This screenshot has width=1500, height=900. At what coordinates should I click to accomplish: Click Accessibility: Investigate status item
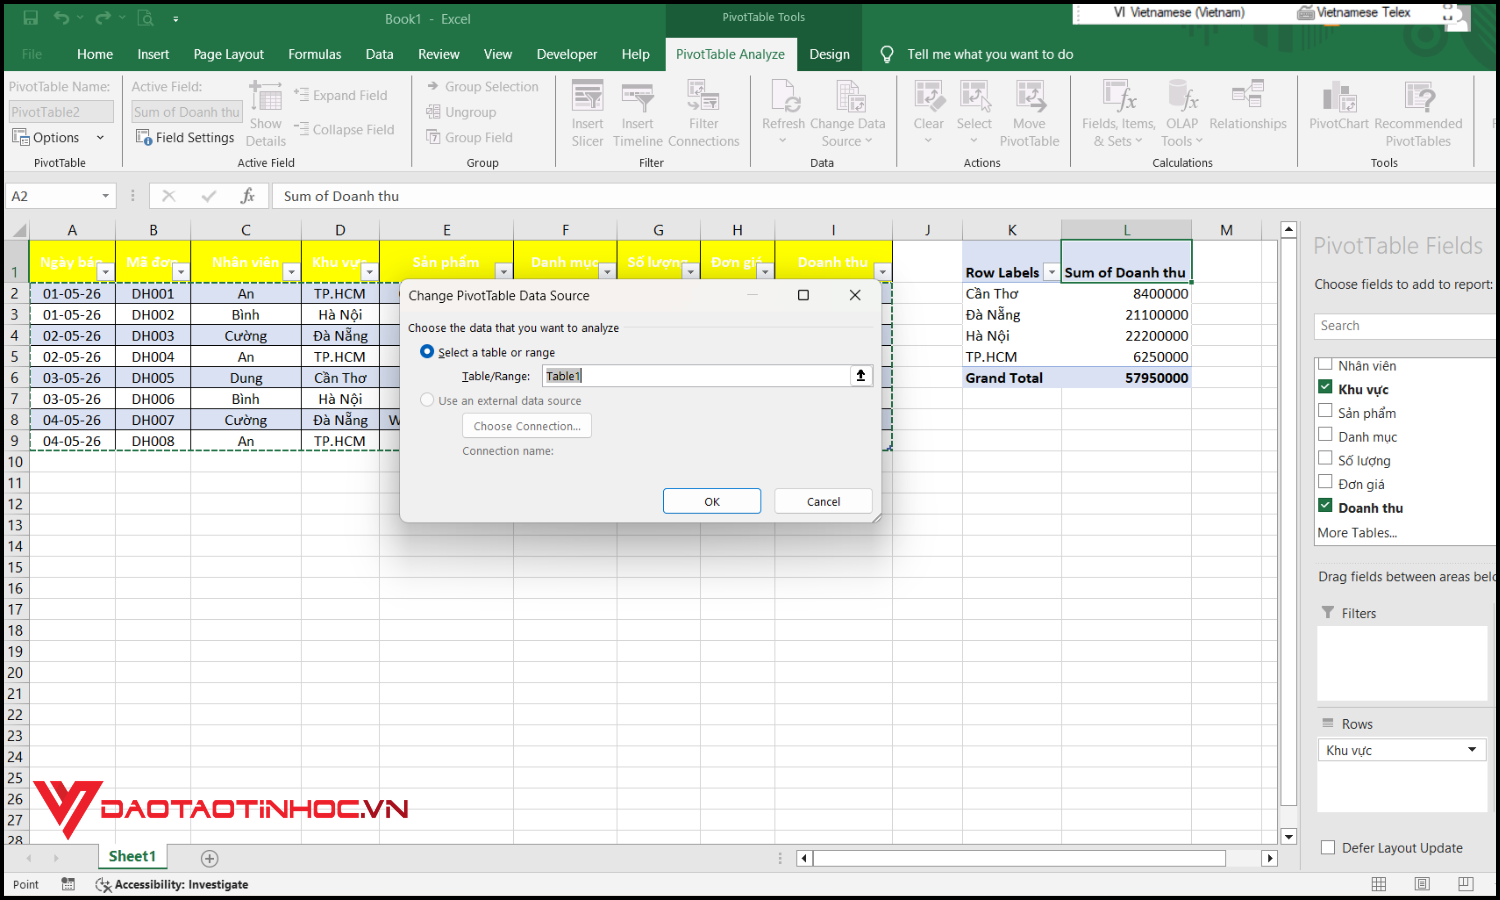click(x=172, y=884)
